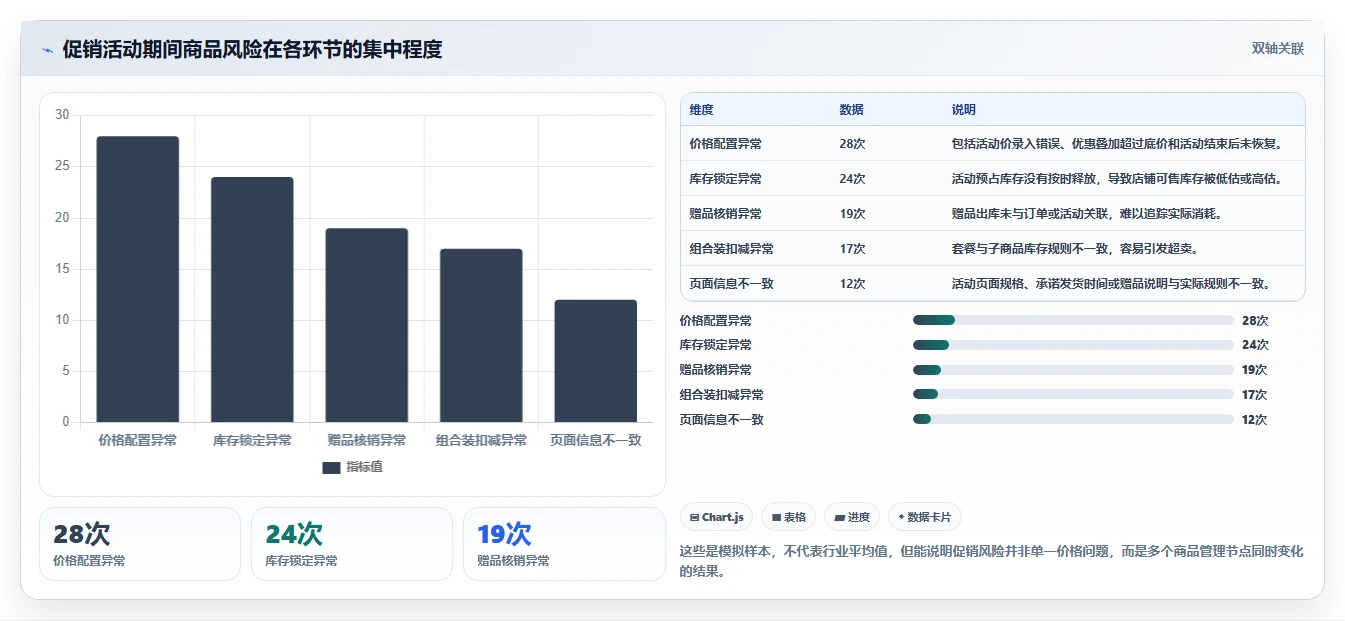Click the 17次 value beside the progress bar
The width and height of the screenshot is (1345, 621).
pyautogui.click(x=1255, y=395)
